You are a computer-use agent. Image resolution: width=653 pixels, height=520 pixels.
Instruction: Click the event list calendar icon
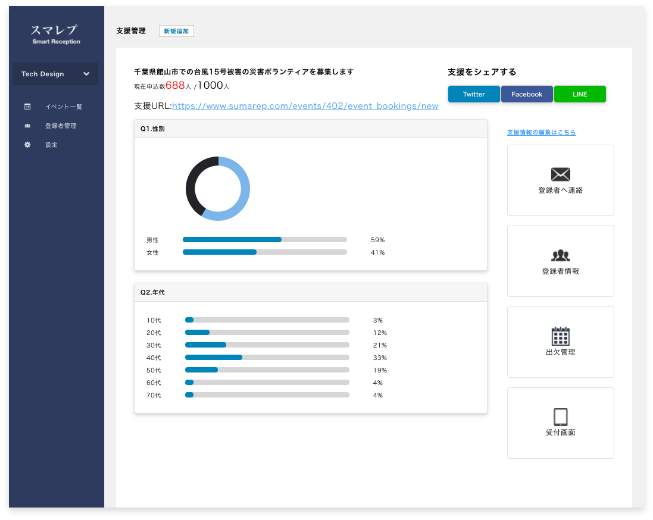pyautogui.click(x=27, y=107)
